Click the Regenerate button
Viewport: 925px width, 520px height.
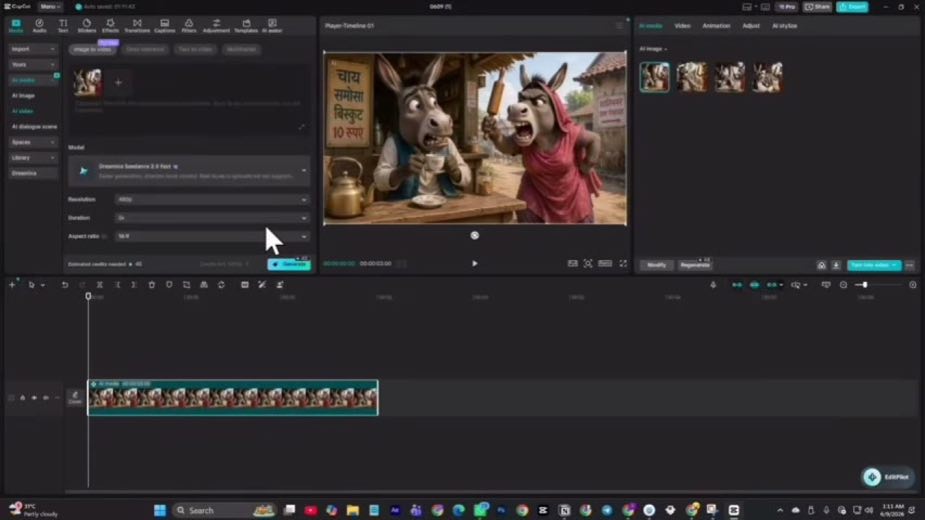pos(695,266)
